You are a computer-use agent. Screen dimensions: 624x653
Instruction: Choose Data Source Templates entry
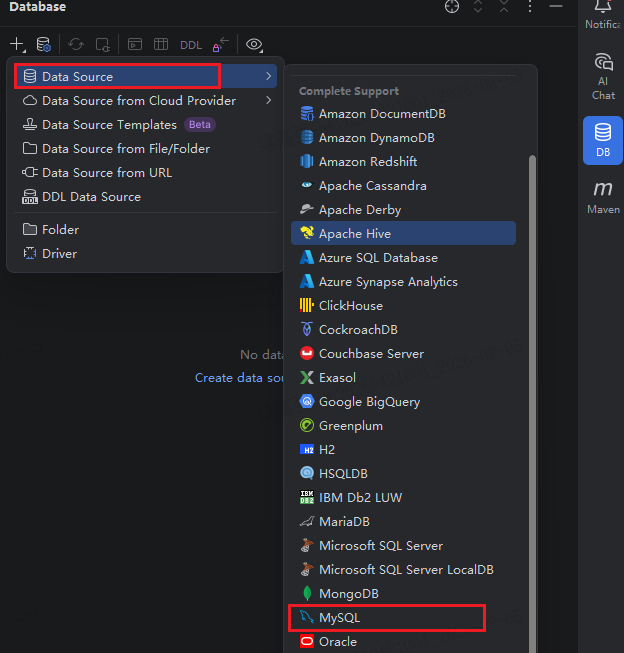(145, 125)
